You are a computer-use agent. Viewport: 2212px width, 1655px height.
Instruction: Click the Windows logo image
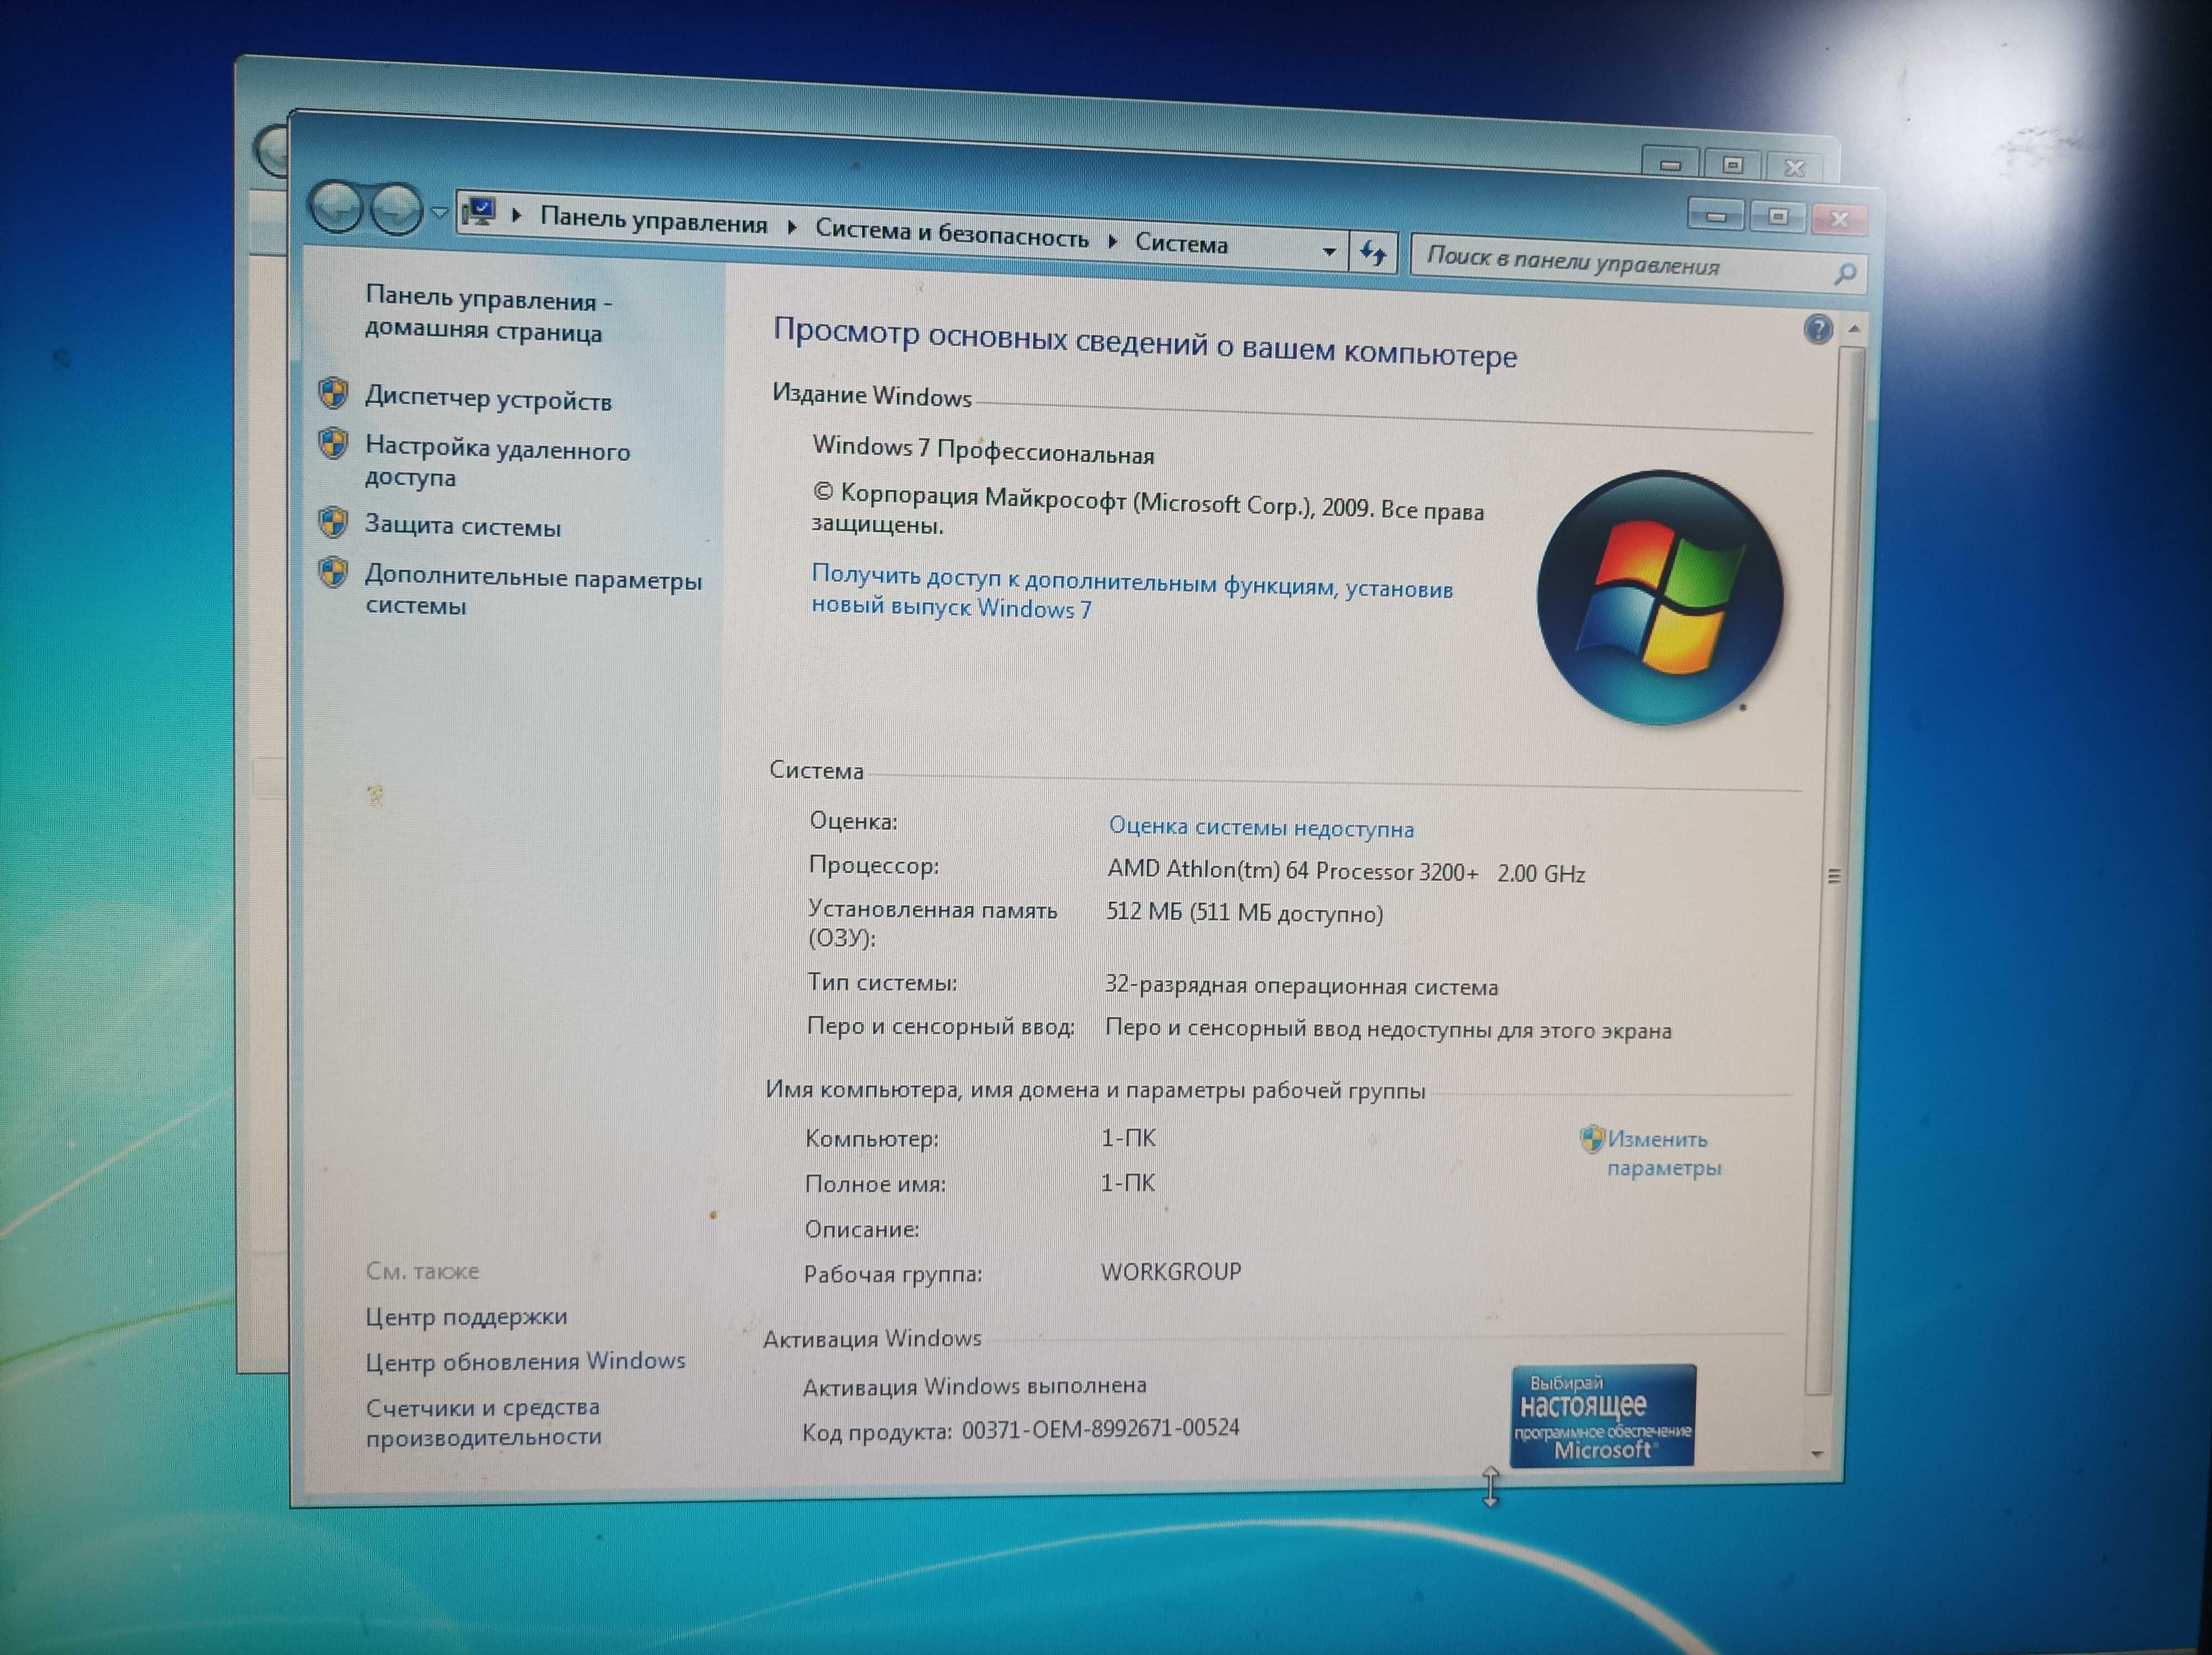(1659, 597)
